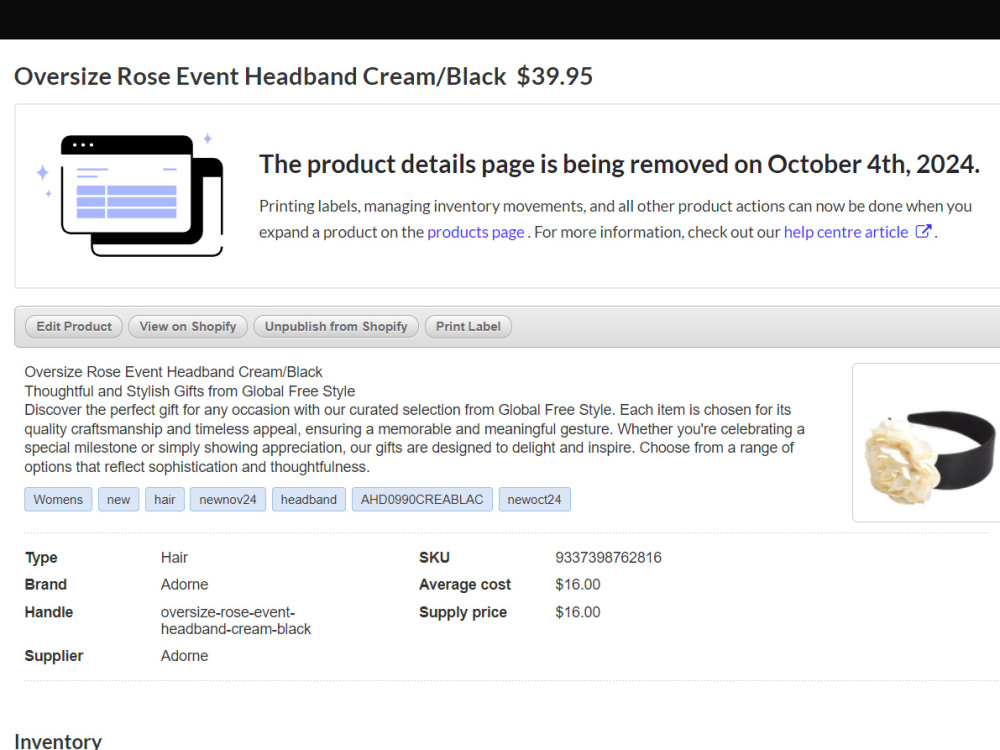This screenshot has width=1000, height=750.
Task: Click the rose headband product thumbnail
Action: tap(927, 443)
